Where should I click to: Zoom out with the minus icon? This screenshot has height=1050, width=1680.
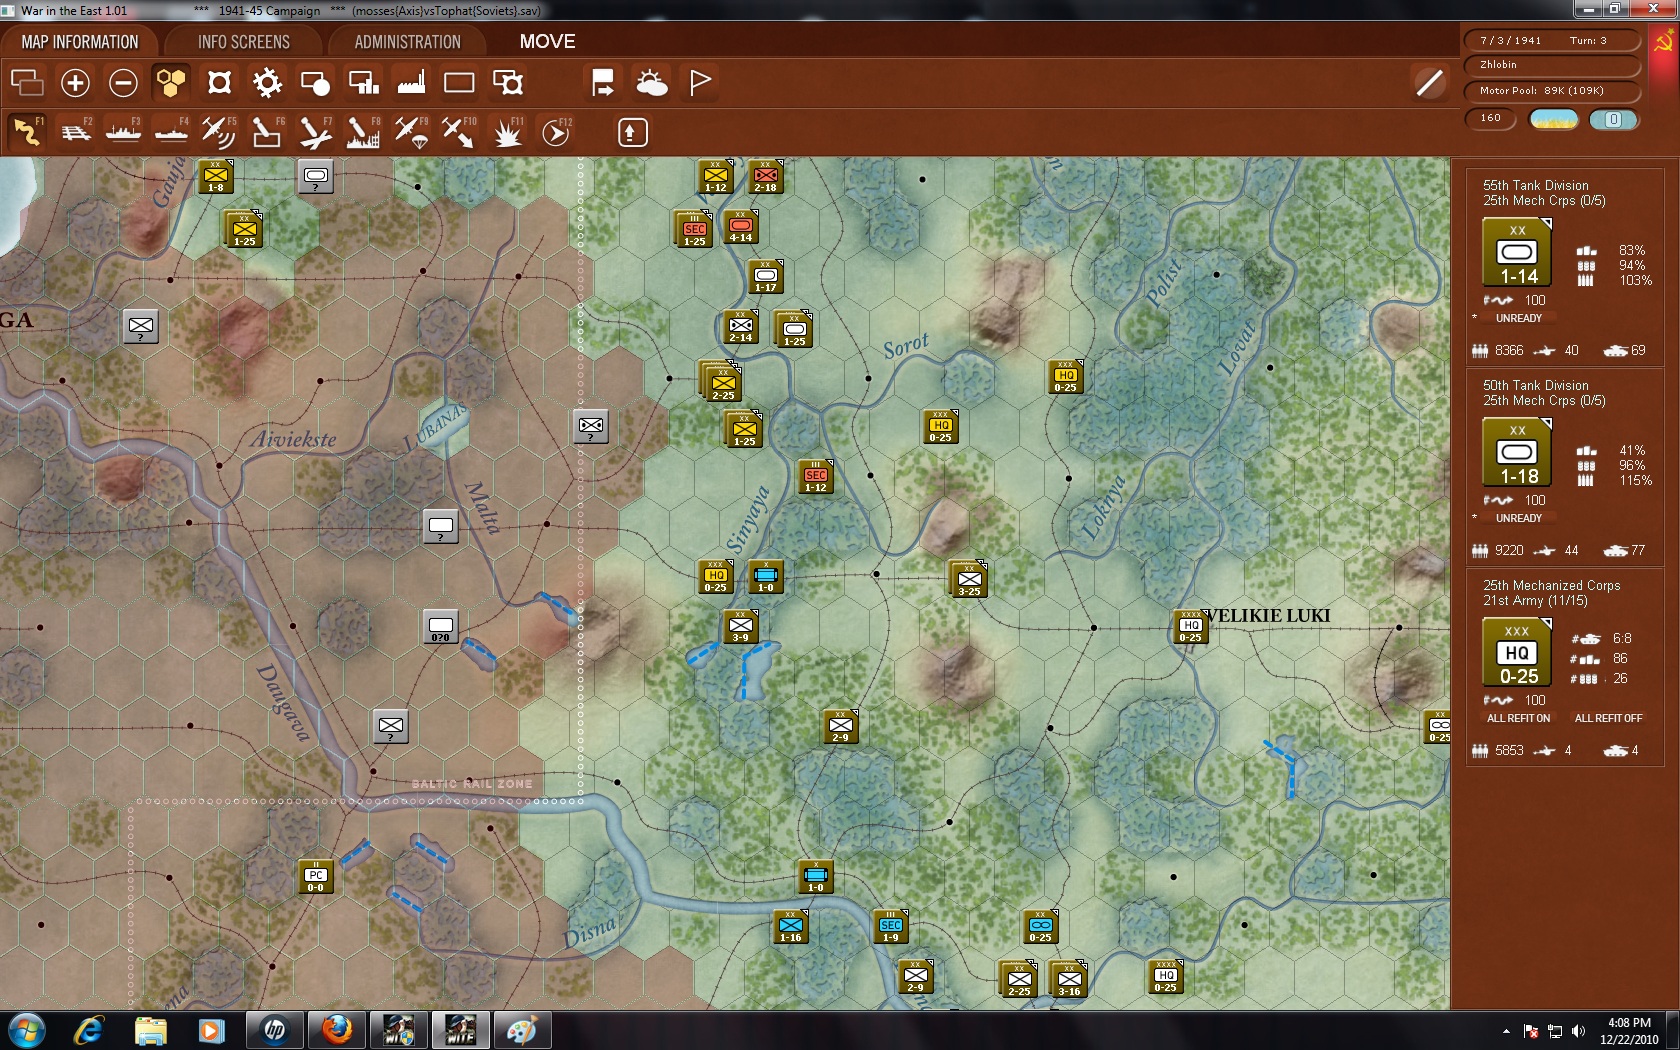123,82
